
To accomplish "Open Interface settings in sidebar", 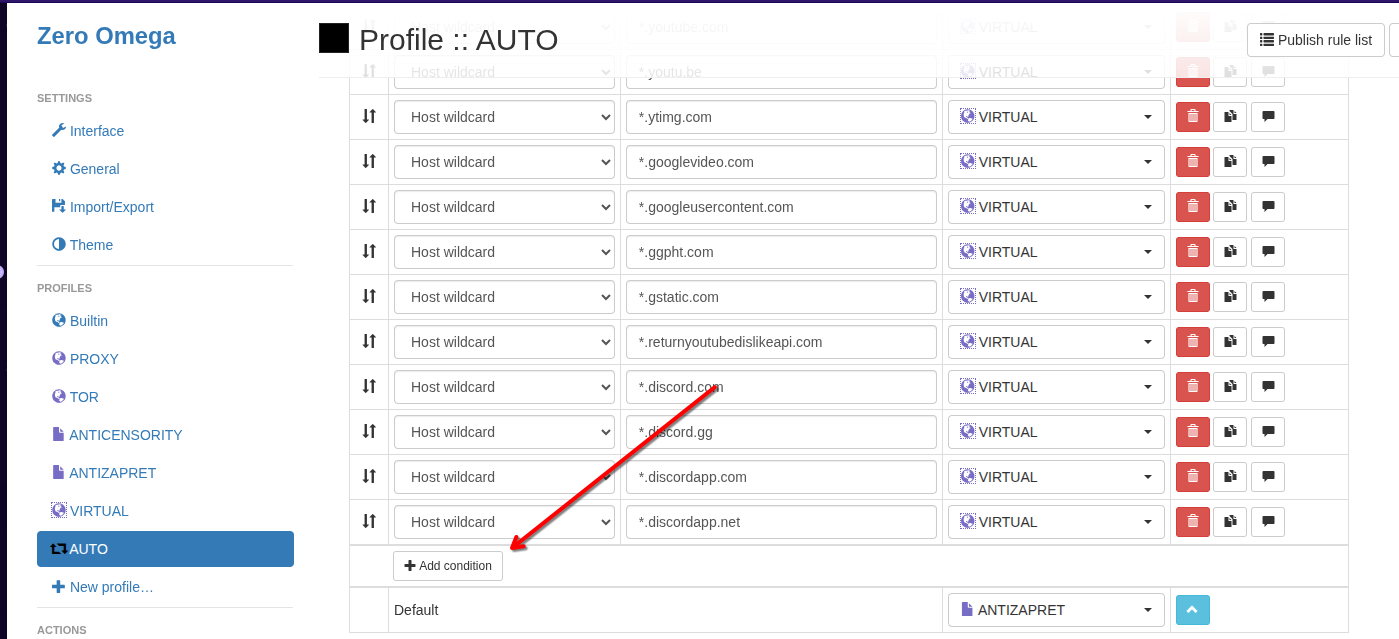I will pos(96,131).
